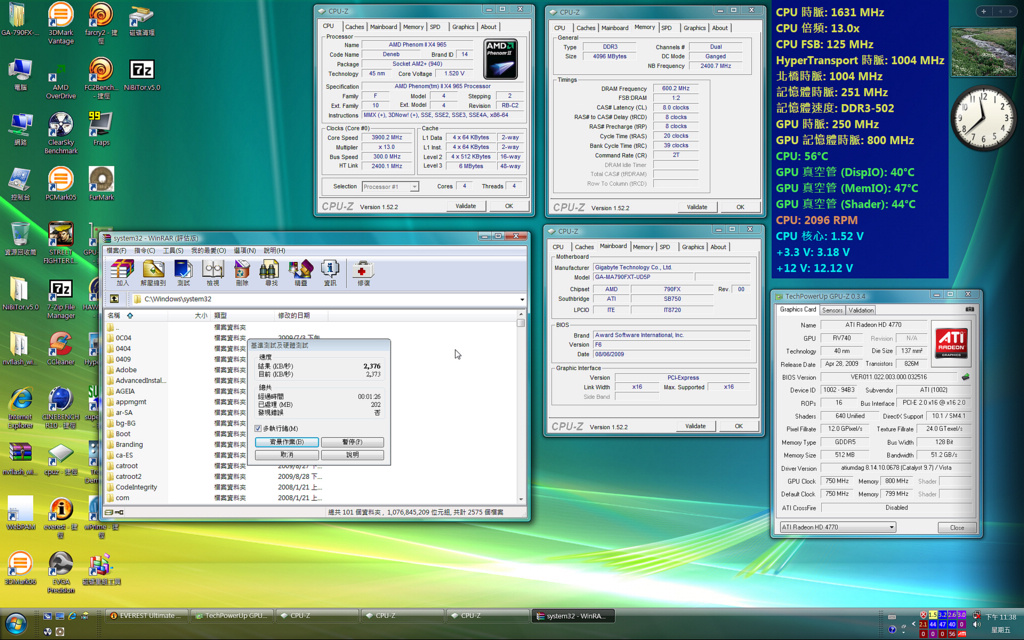Screen dimensions: 1024x640
Task: Expand the C:\Windows\system32 path dropdown in WinRAR
Action: (522, 299)
